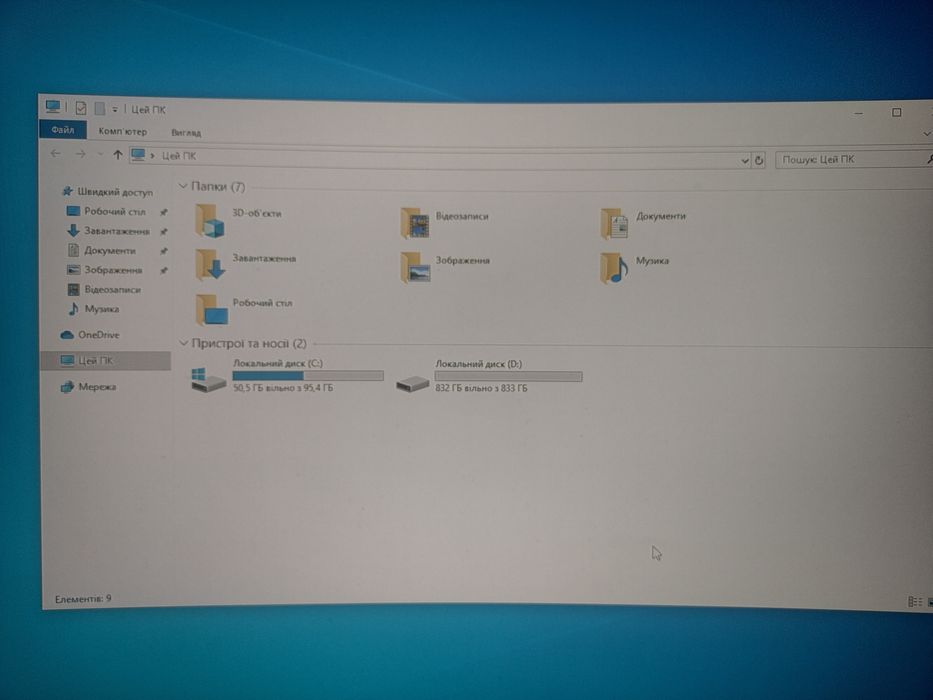Select Швидкий доступ in navigation pane
Viewport: 933px width, 700px height.
coord(108,192)
